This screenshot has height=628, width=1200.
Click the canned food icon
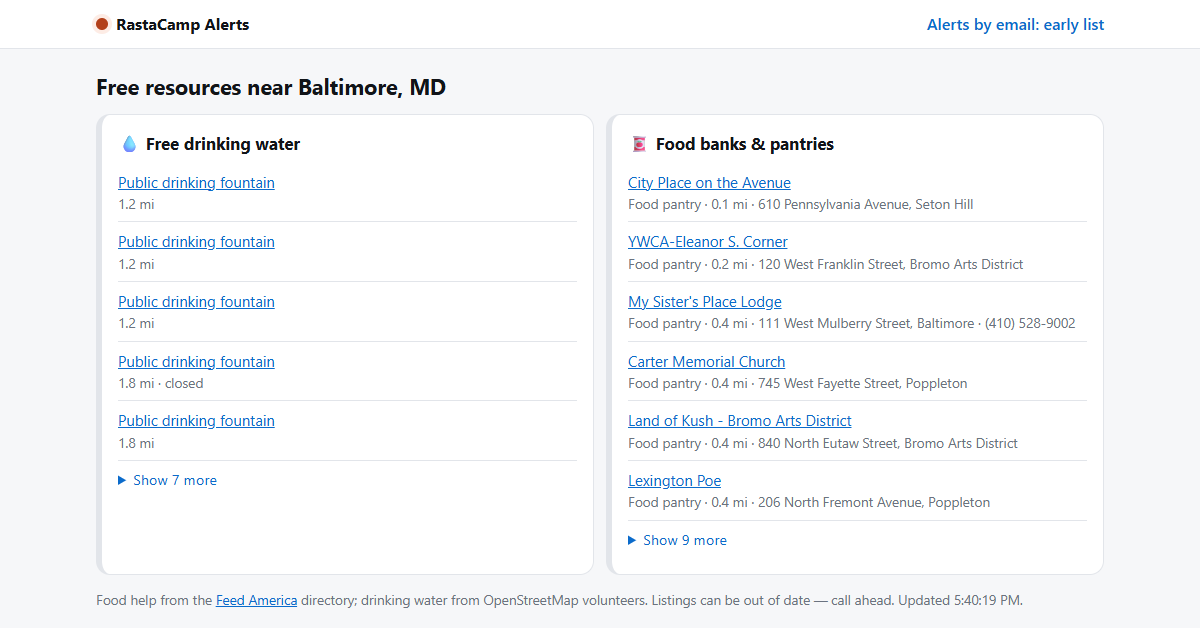(639, 144)
